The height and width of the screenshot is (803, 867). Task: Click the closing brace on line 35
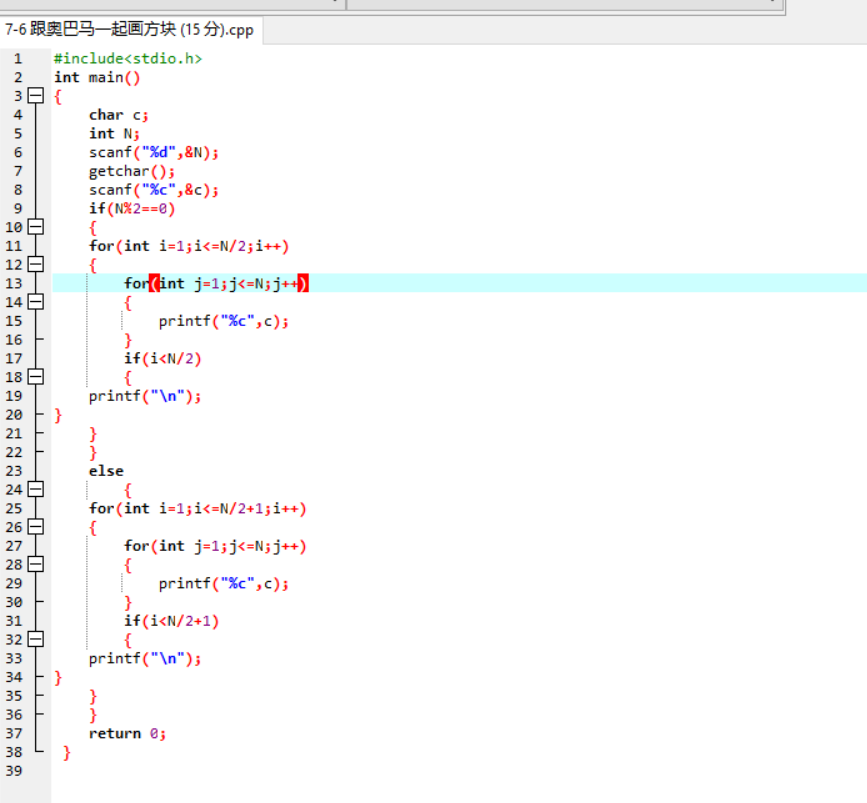point(93,697)
